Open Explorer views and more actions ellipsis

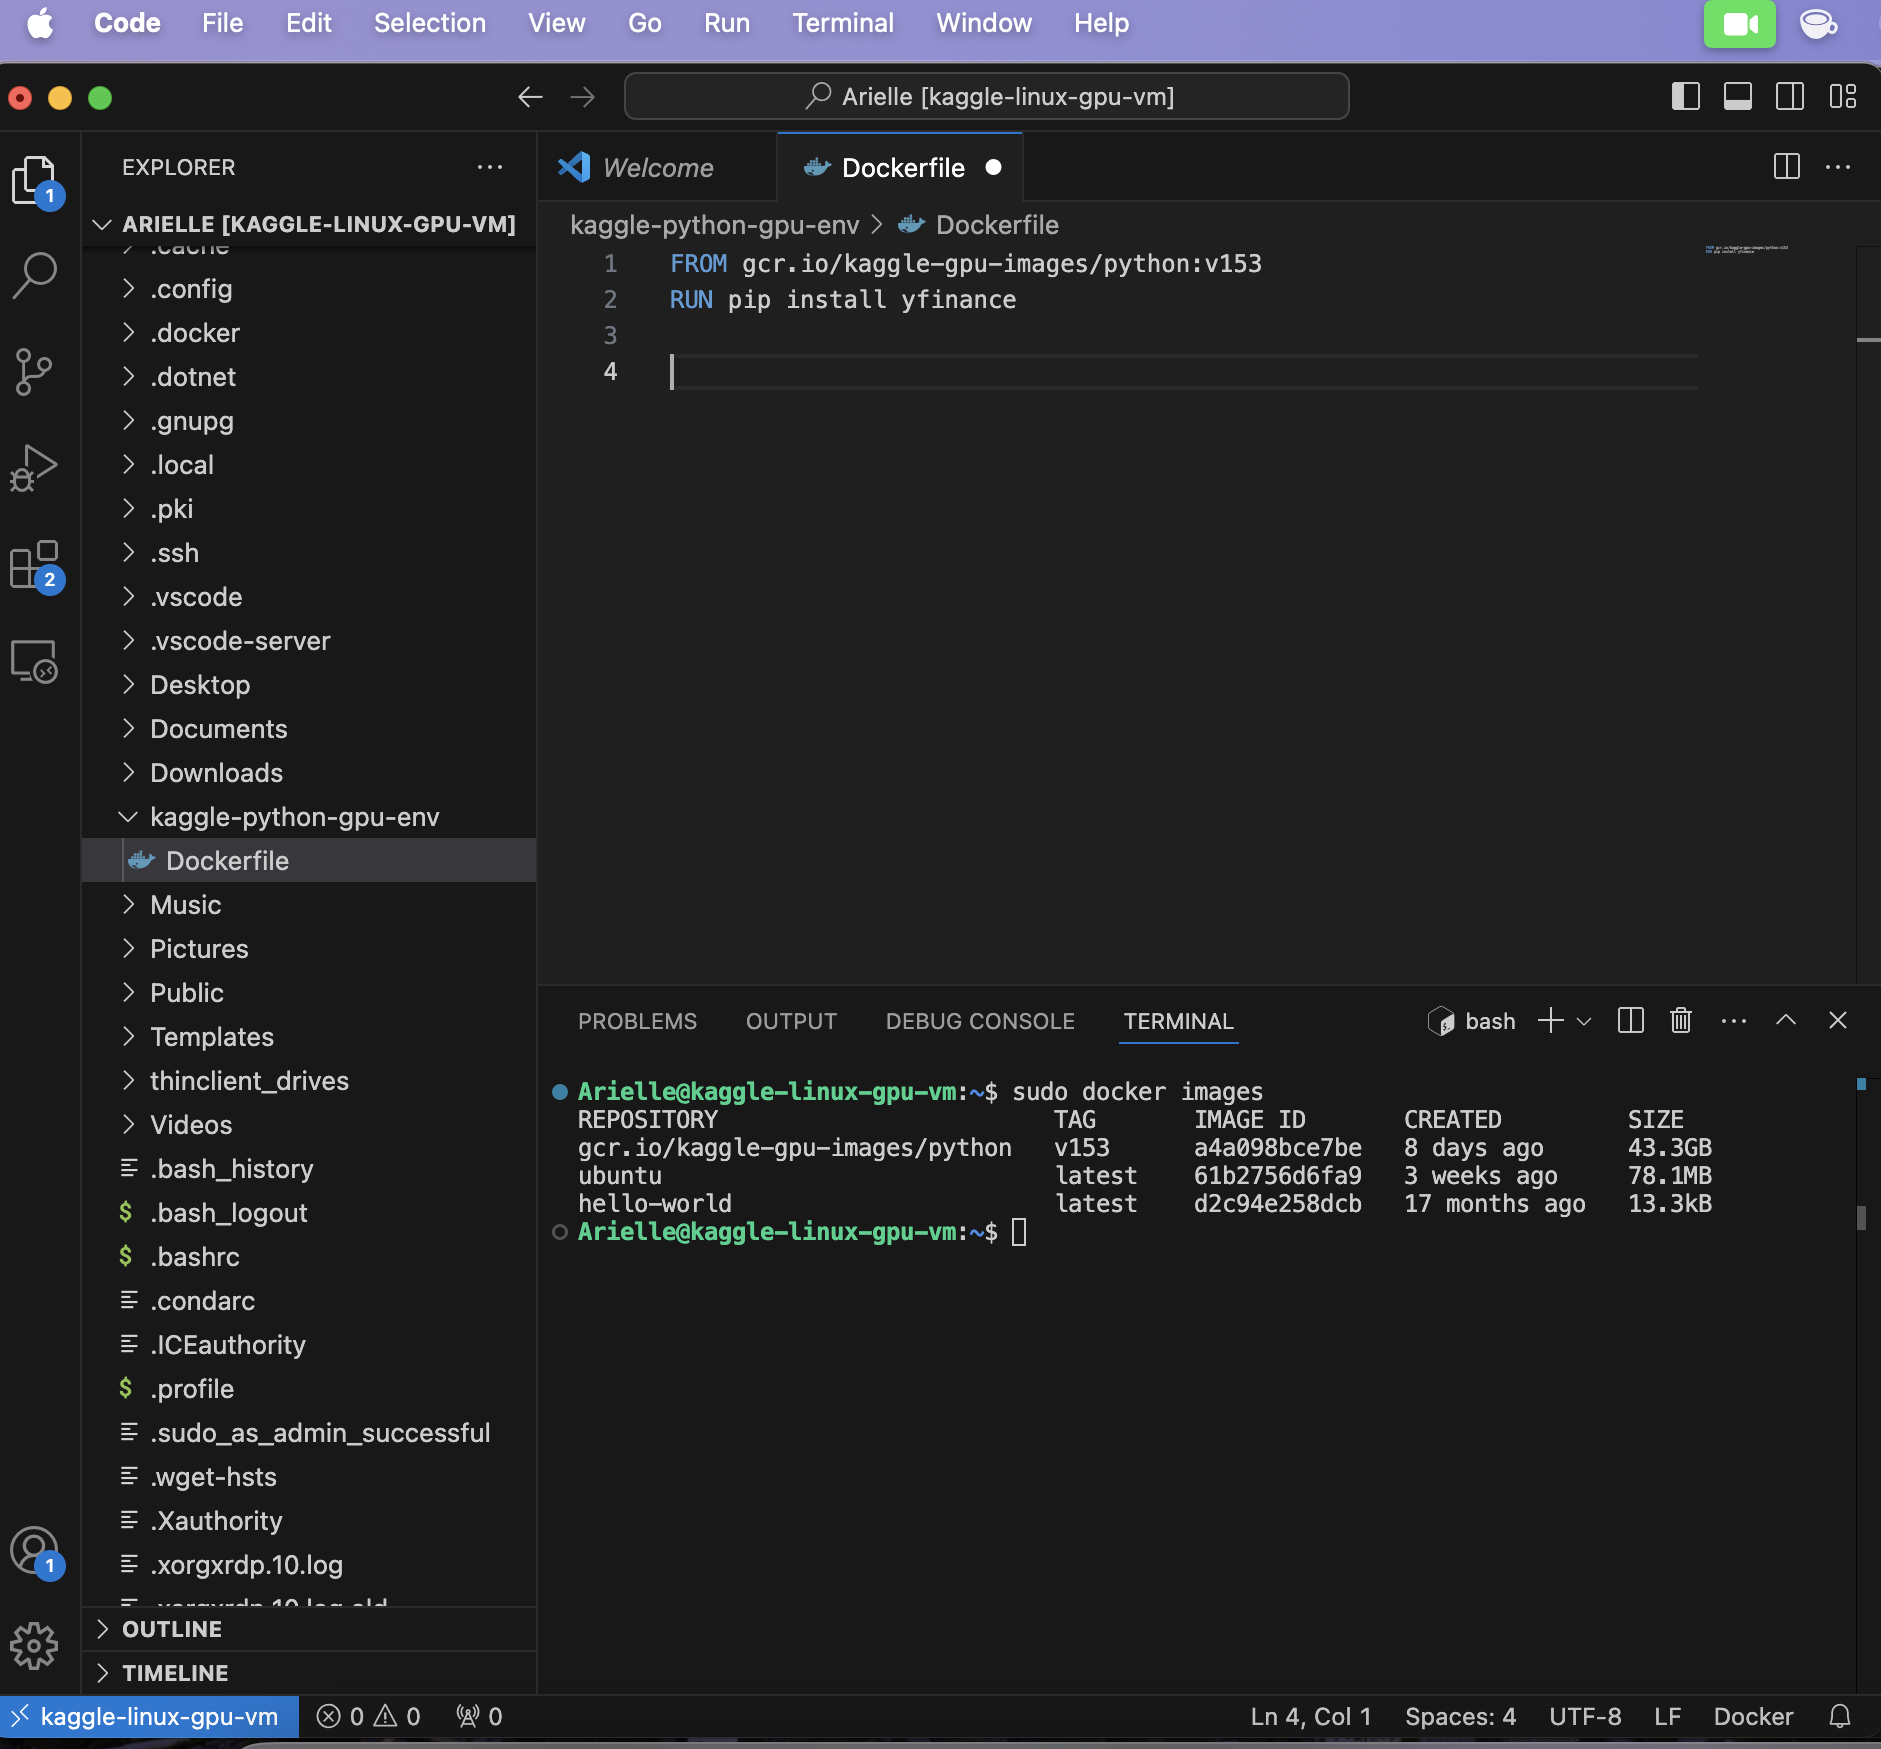(x=490, y=167)
